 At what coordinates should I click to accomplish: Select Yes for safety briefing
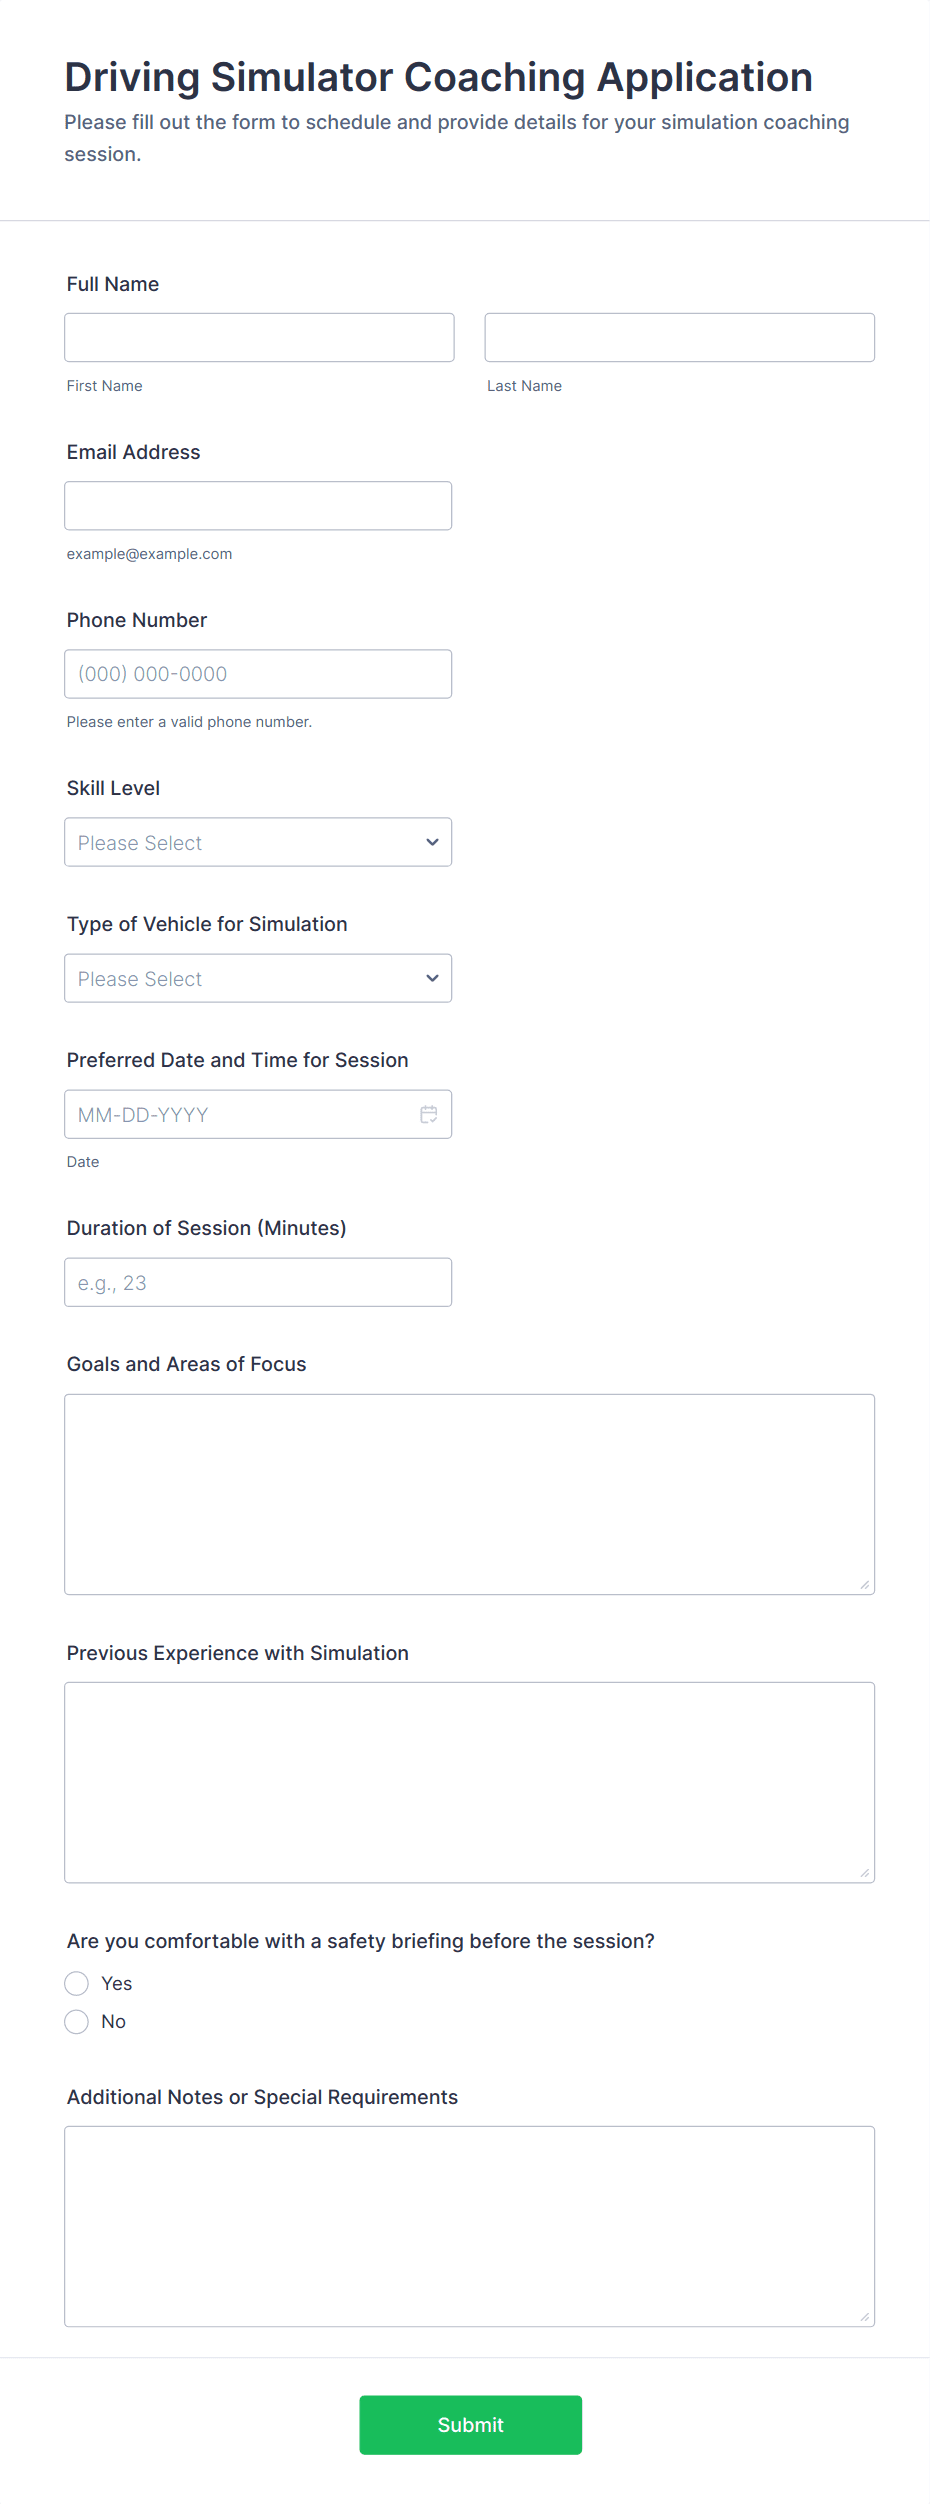pos(77,1983)
